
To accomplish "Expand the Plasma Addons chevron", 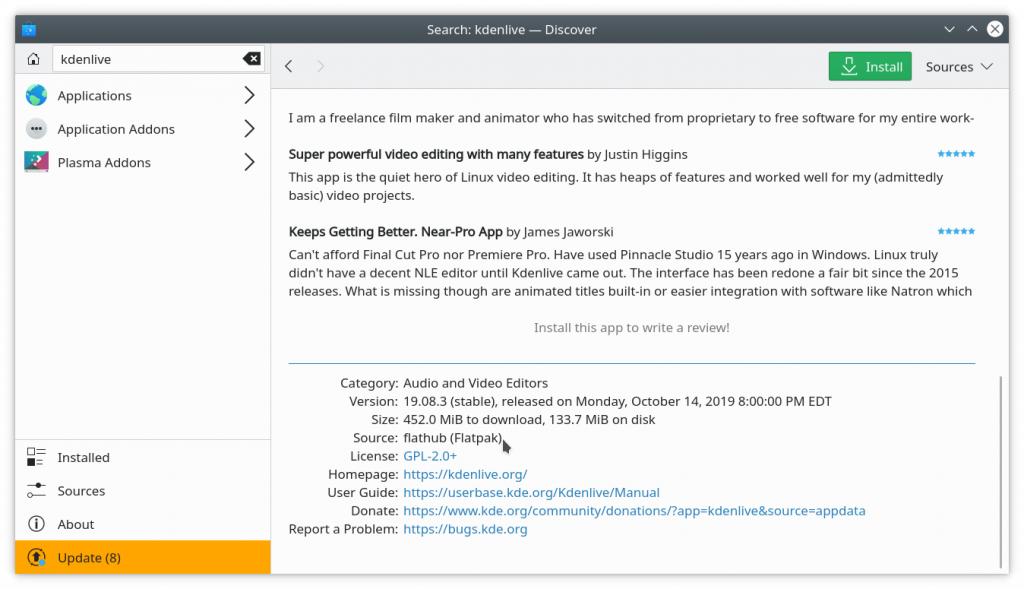I will coord(249,162).
